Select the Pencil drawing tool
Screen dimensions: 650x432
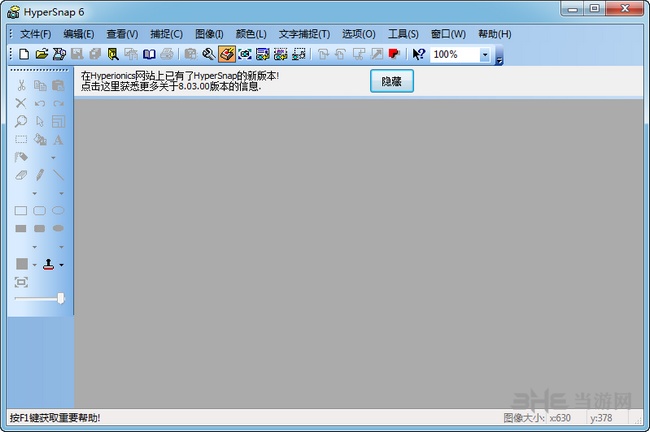(40, 175)
